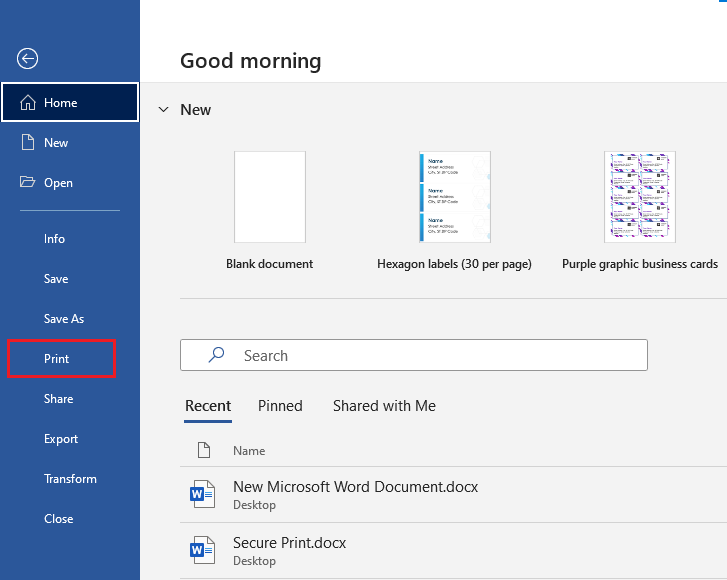Screen dimensions: 727x580
Task: Go to the Share option
Action: (58, 399)
